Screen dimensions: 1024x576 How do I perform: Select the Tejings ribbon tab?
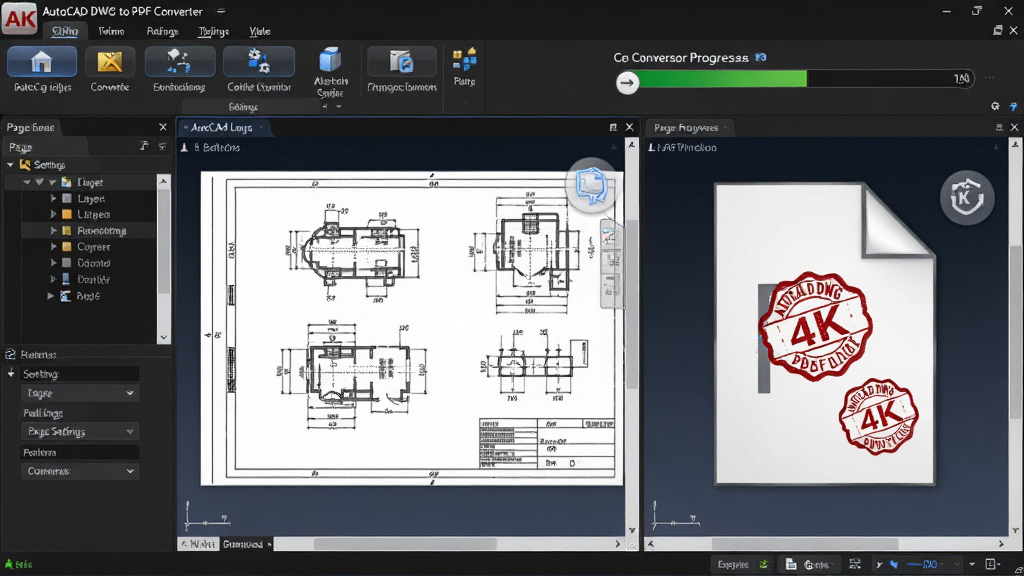point(214,31)
